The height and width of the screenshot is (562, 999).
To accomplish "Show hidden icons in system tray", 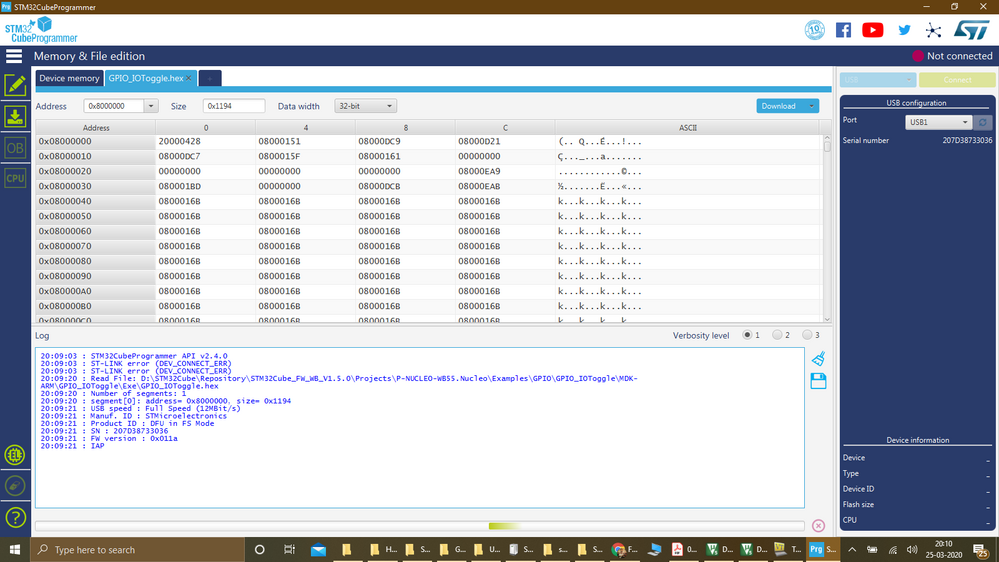I will [852, 549].
